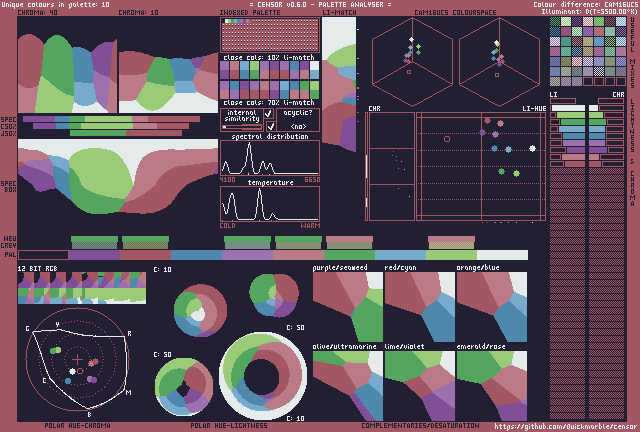Click the '6650' temperature value
640x432 pixels.
[x=312, y=180]
